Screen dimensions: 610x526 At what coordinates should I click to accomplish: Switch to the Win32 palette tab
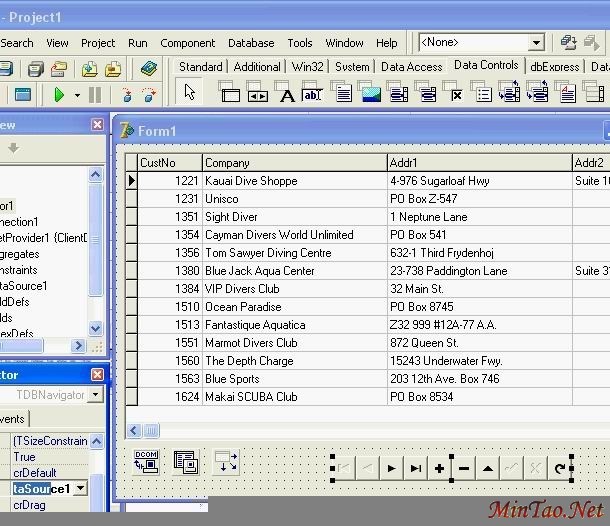(307, 67)
